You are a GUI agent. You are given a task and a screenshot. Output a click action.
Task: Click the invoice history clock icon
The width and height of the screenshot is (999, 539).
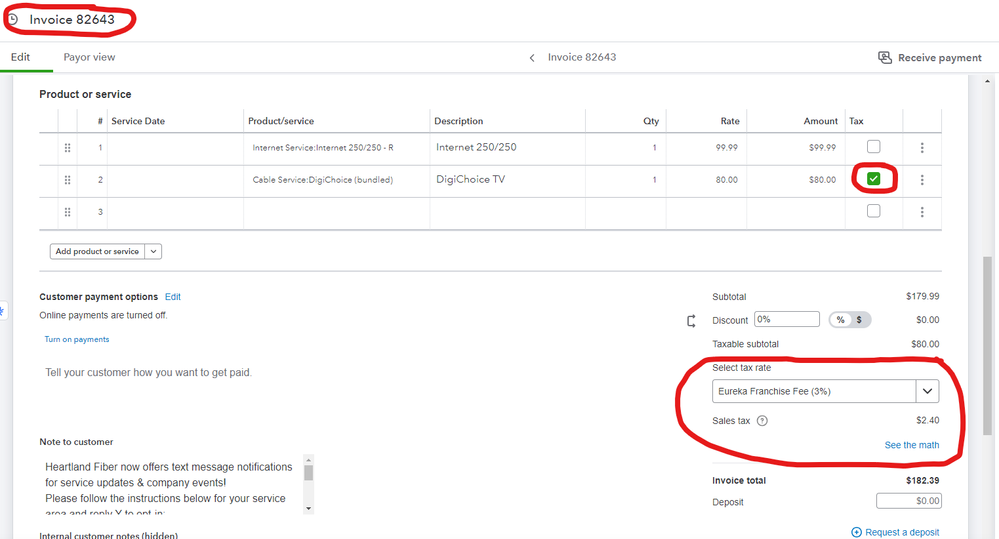[x=13, y=19]
